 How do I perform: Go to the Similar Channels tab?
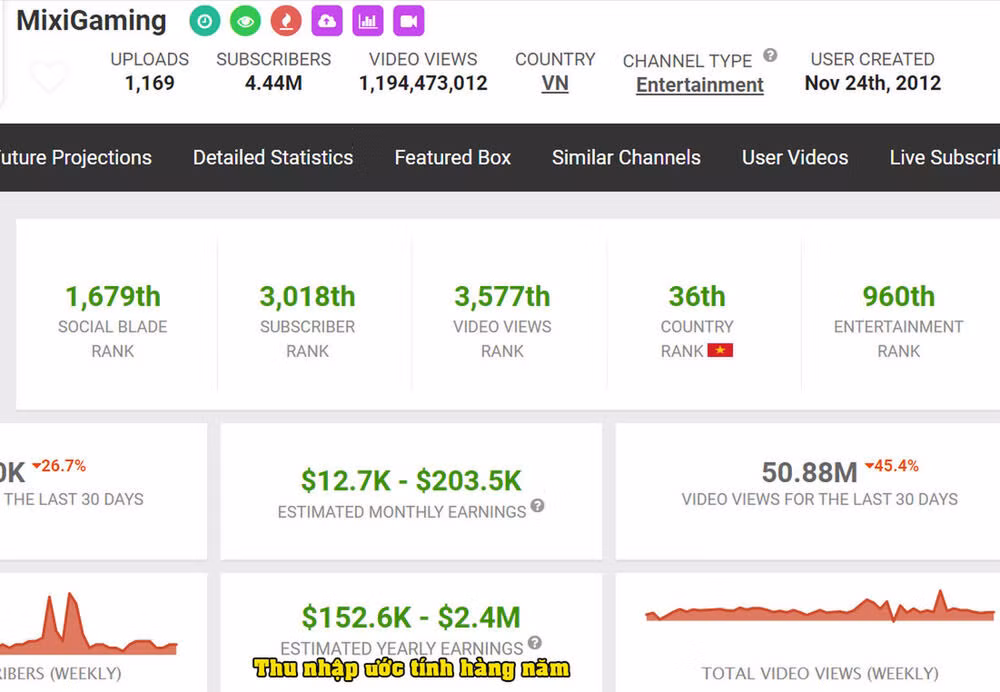pyautogui.click(x=626, y=158)
